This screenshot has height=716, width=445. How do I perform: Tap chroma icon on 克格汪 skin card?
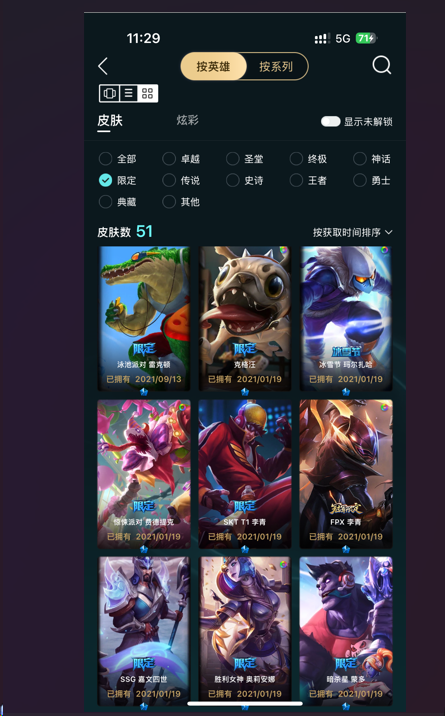point(284,250)
